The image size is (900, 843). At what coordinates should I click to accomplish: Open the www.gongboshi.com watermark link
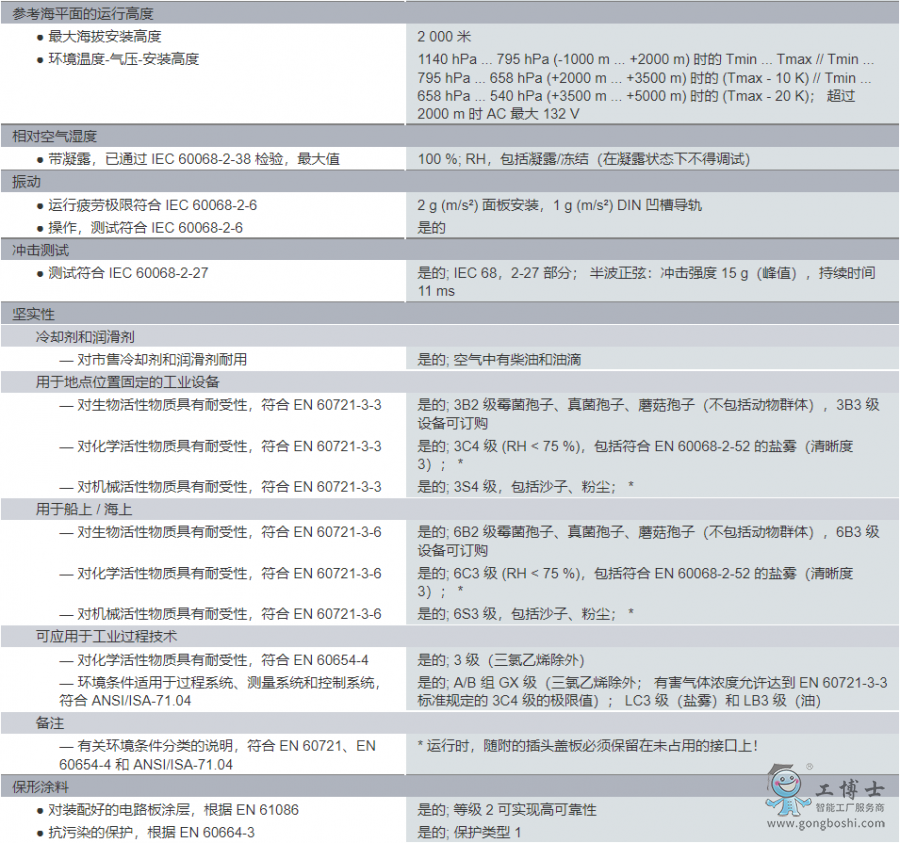pyautogui.click(x=829, y=824)
